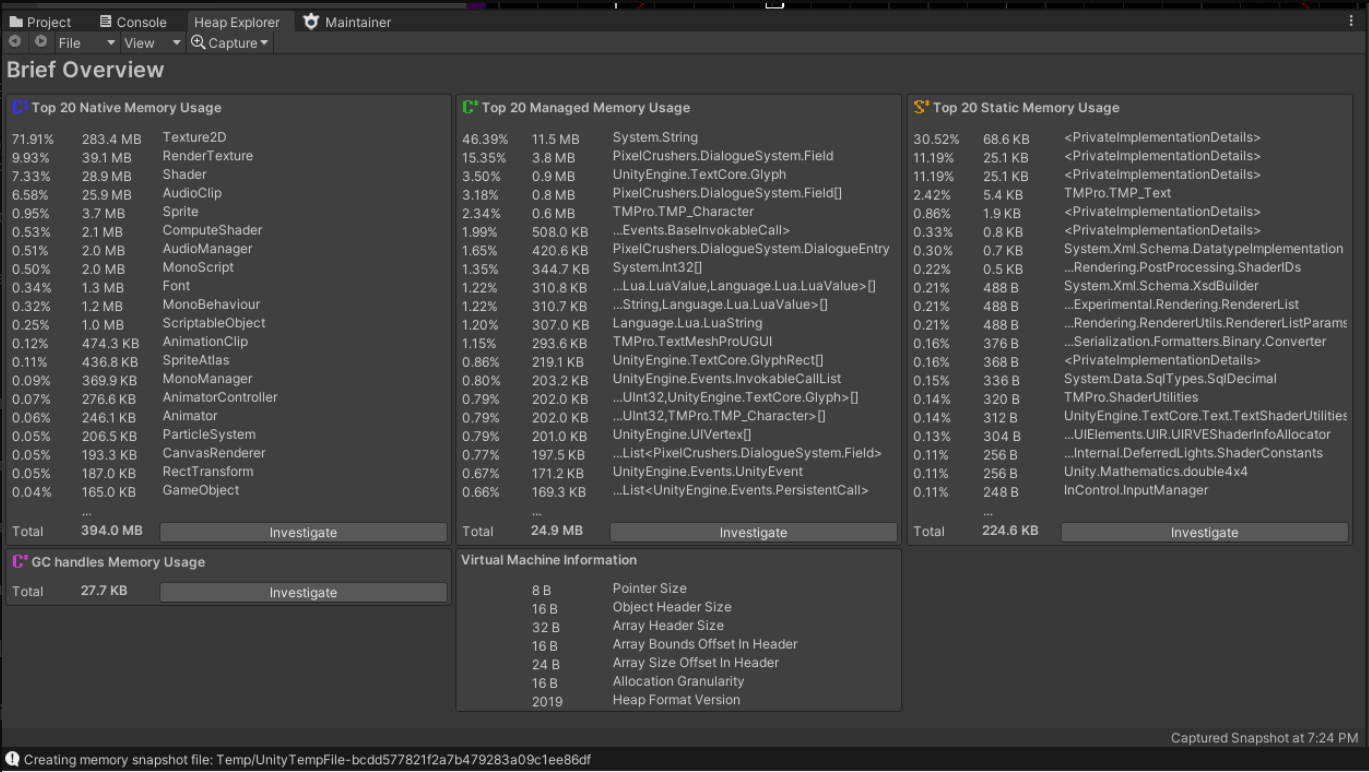1369x772 pixels.
Task: Investigate Top 20 Managed Memory Usage
Action: (x=753, y=533)
